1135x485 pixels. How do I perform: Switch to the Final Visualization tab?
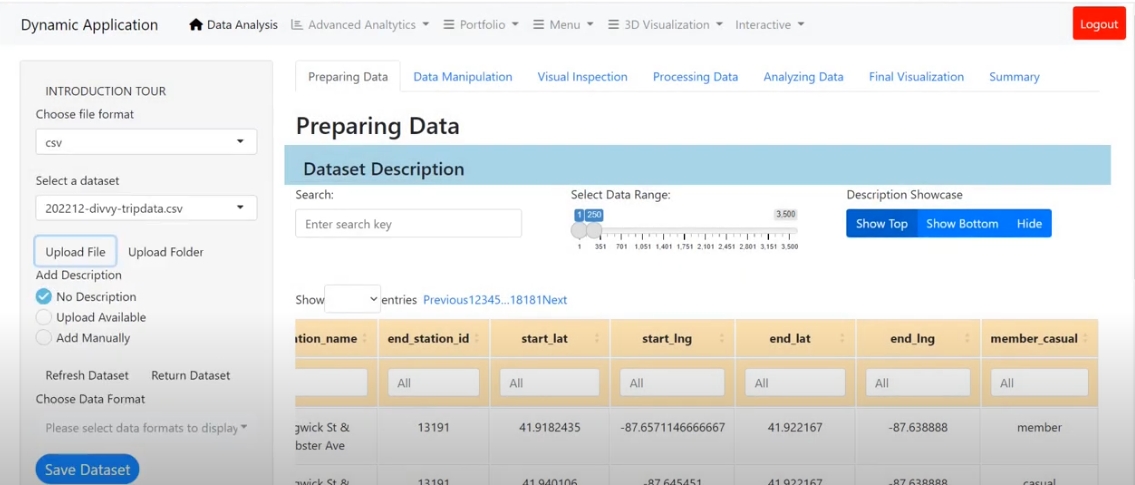[x=916, y=77]
